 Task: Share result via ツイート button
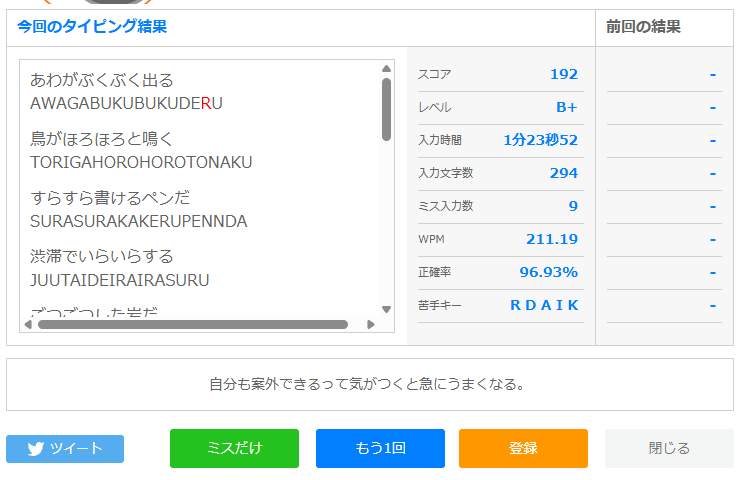click(65, 449)
